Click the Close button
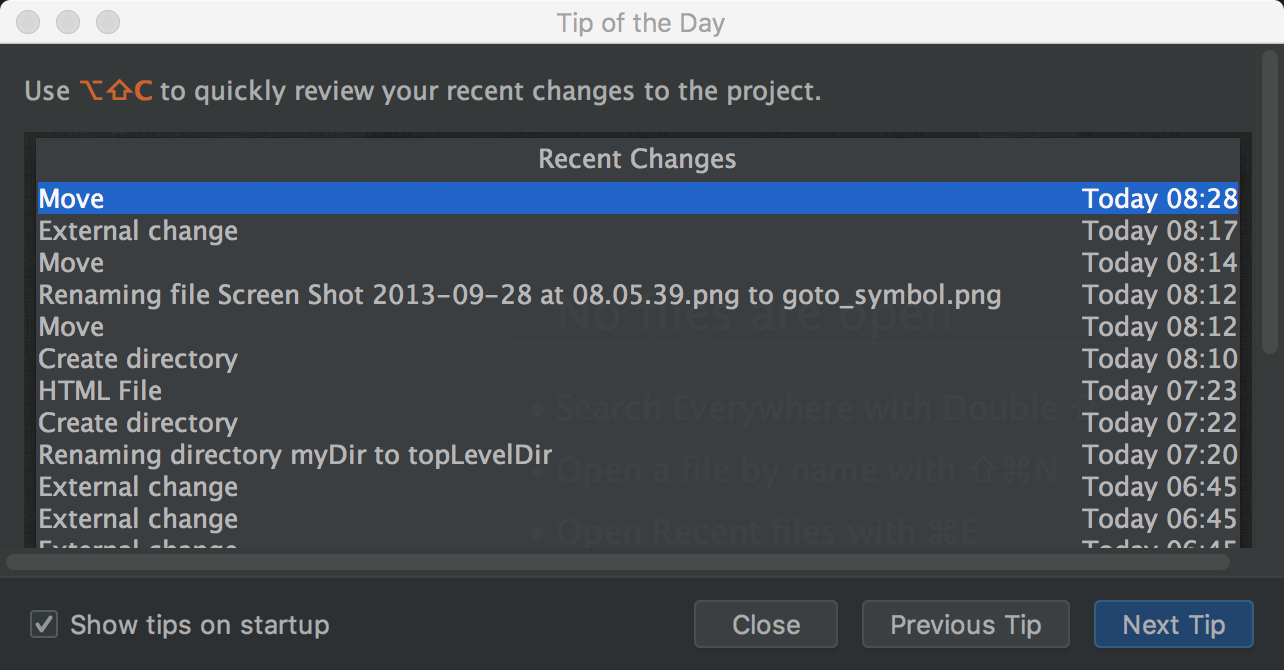 coord(765,625)
